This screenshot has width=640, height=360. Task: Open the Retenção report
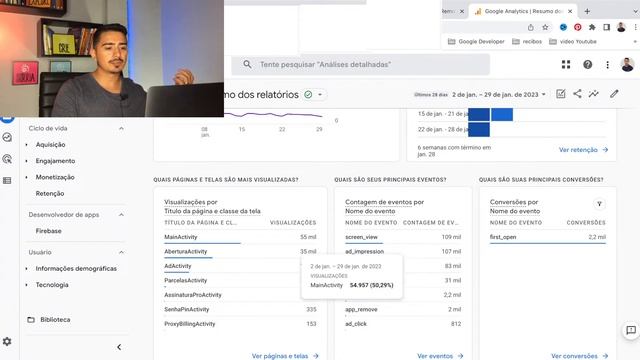(50, 193)
